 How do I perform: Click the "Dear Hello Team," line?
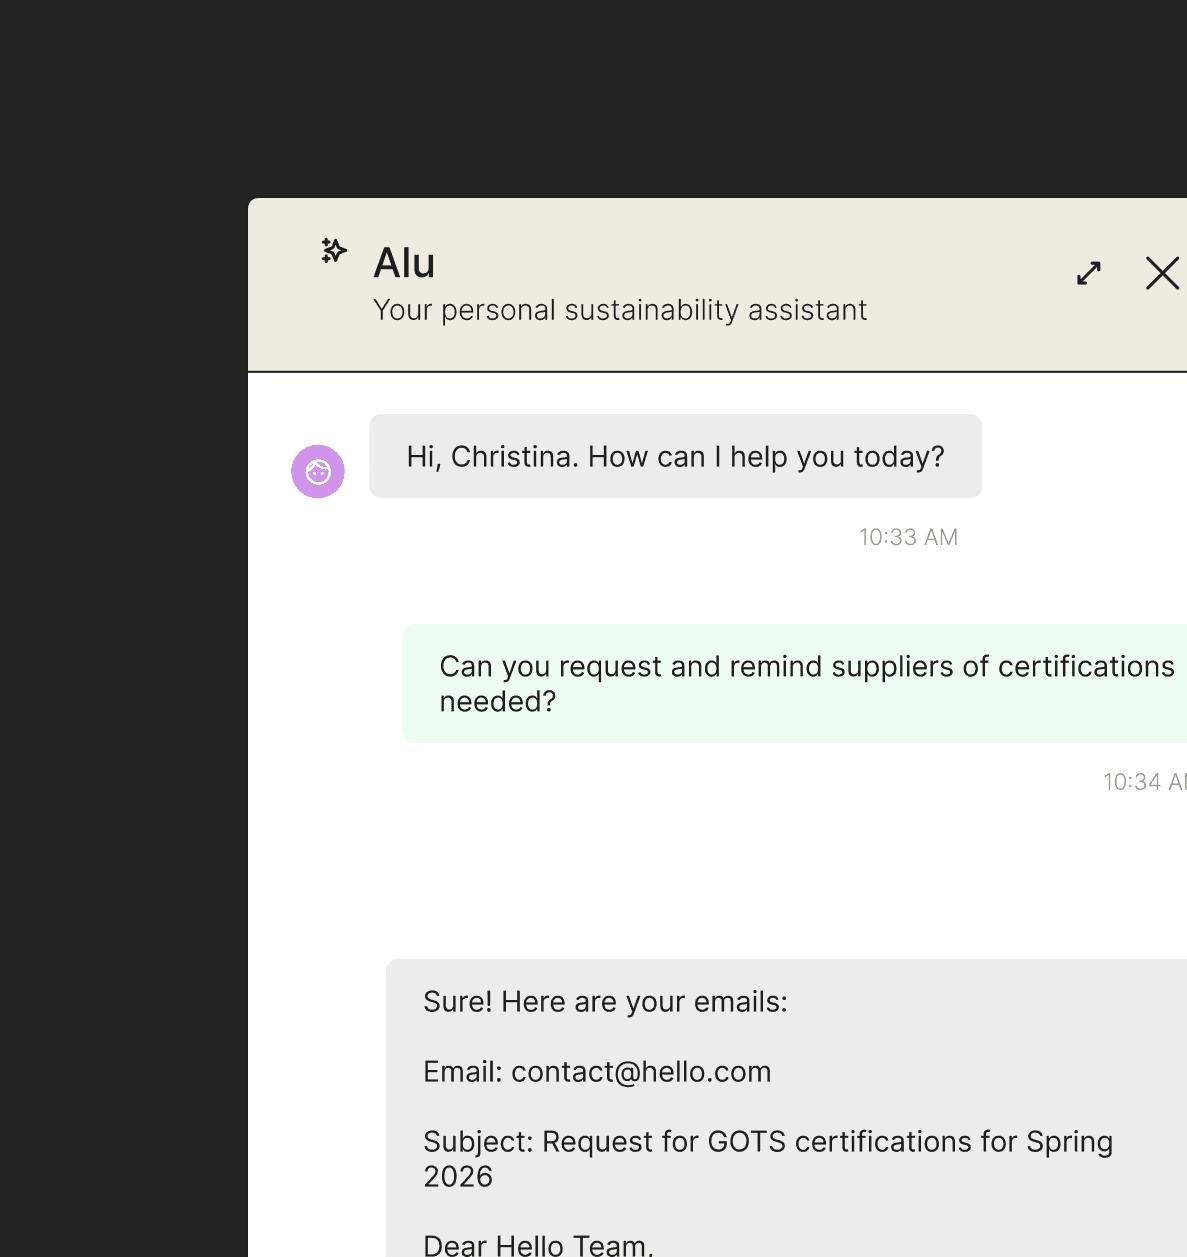538,1244
